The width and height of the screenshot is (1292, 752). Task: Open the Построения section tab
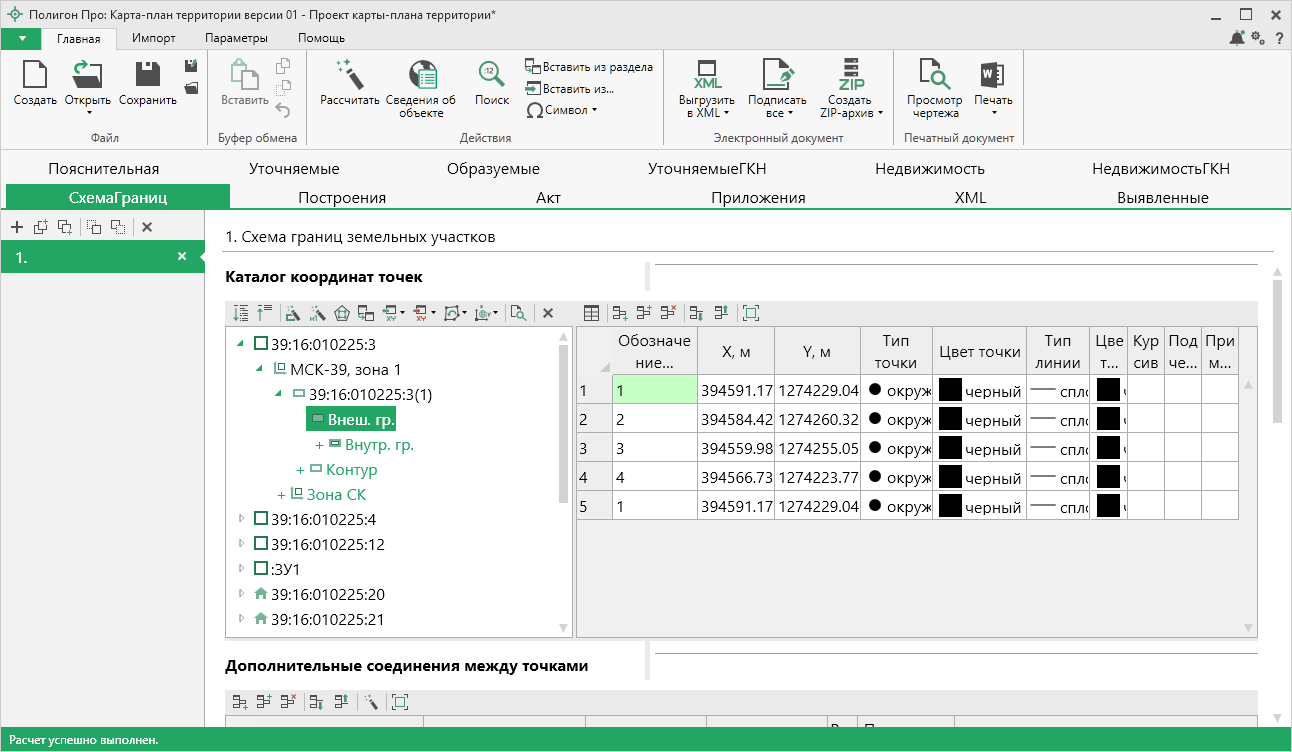pos(342,197)
